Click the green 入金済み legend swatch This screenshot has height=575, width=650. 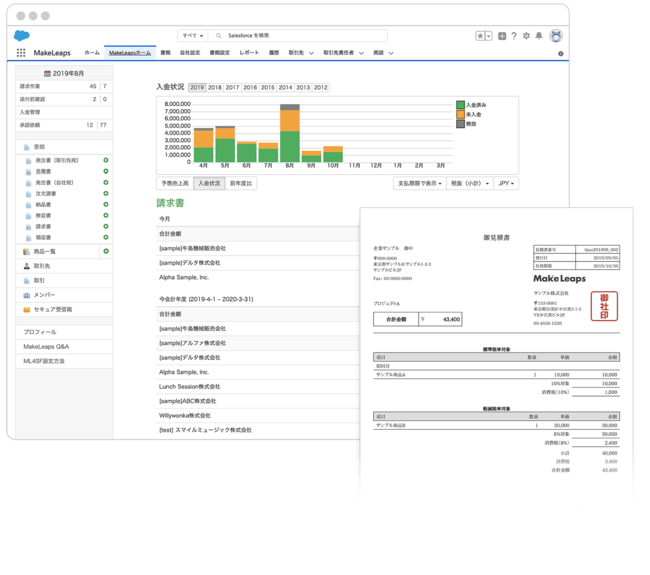point(460,105)
